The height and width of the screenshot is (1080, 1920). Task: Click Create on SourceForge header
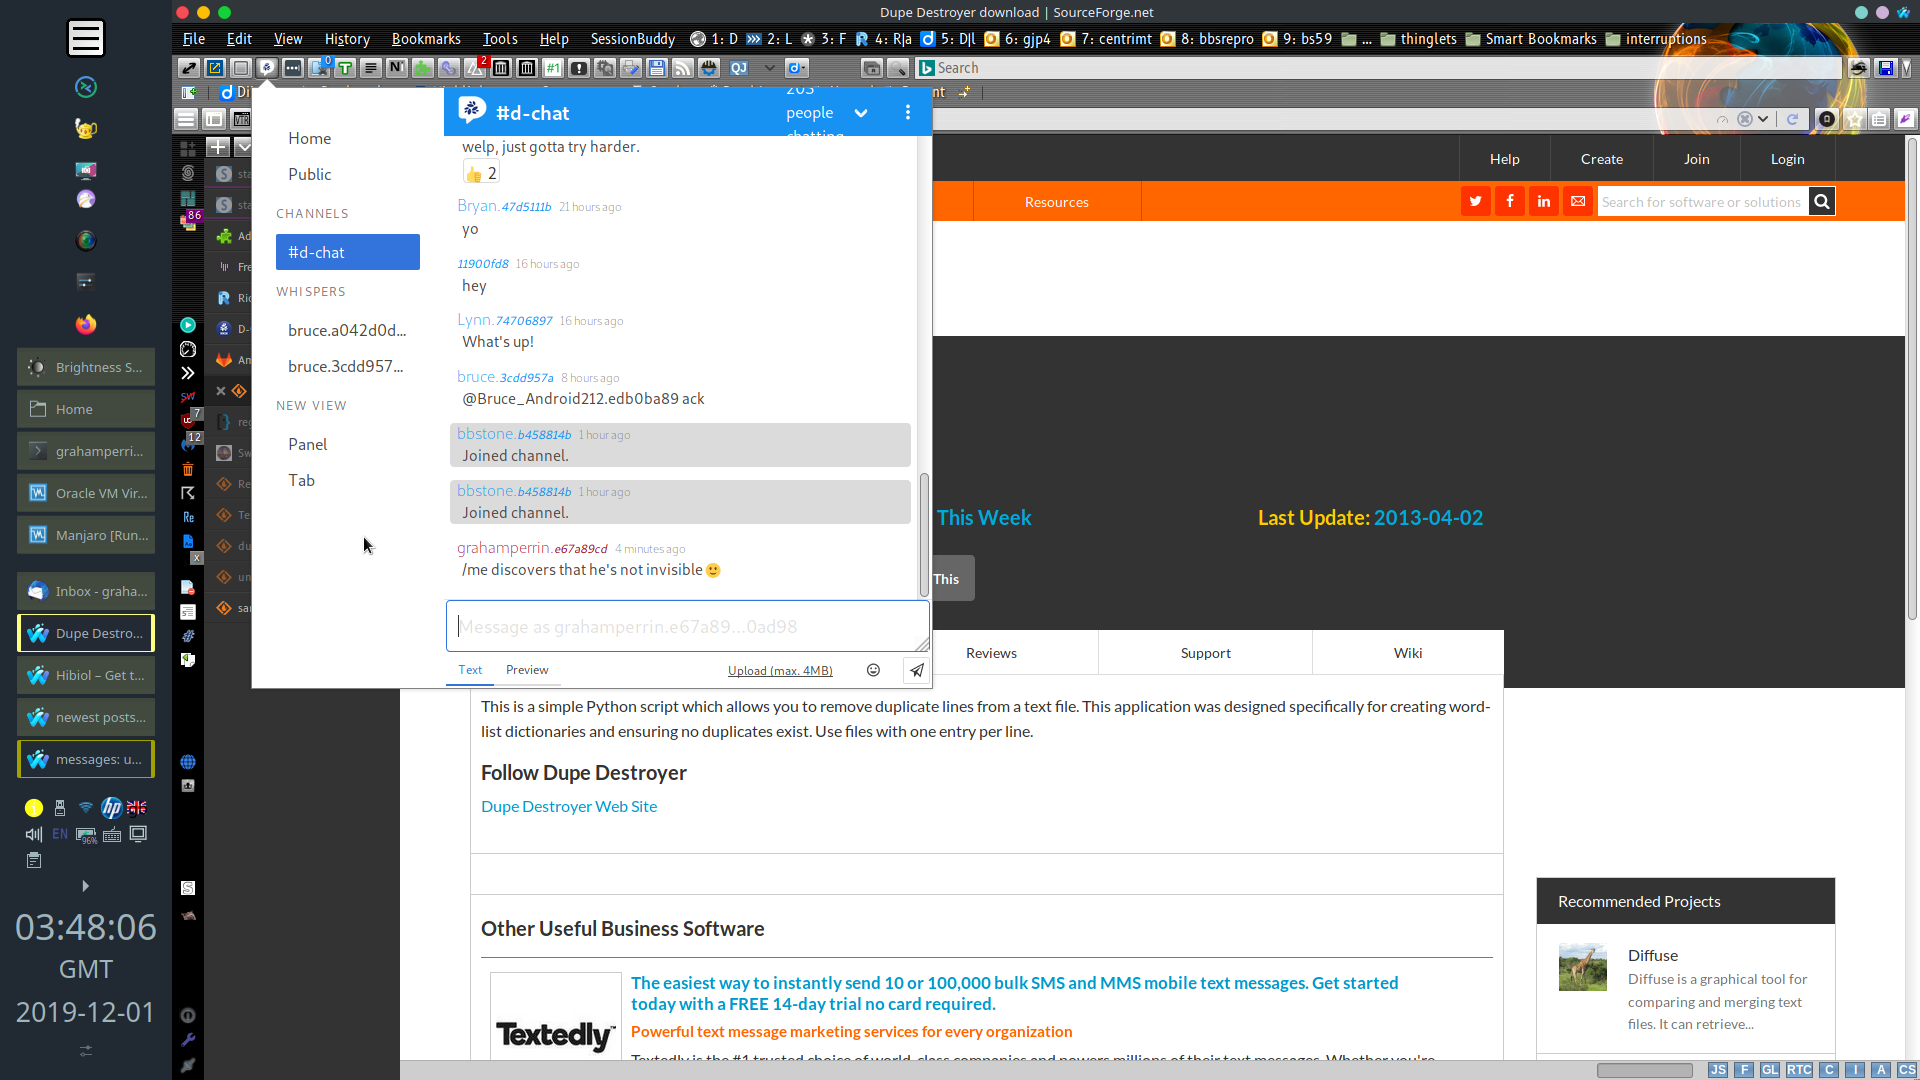click(x=1602, y=159)
